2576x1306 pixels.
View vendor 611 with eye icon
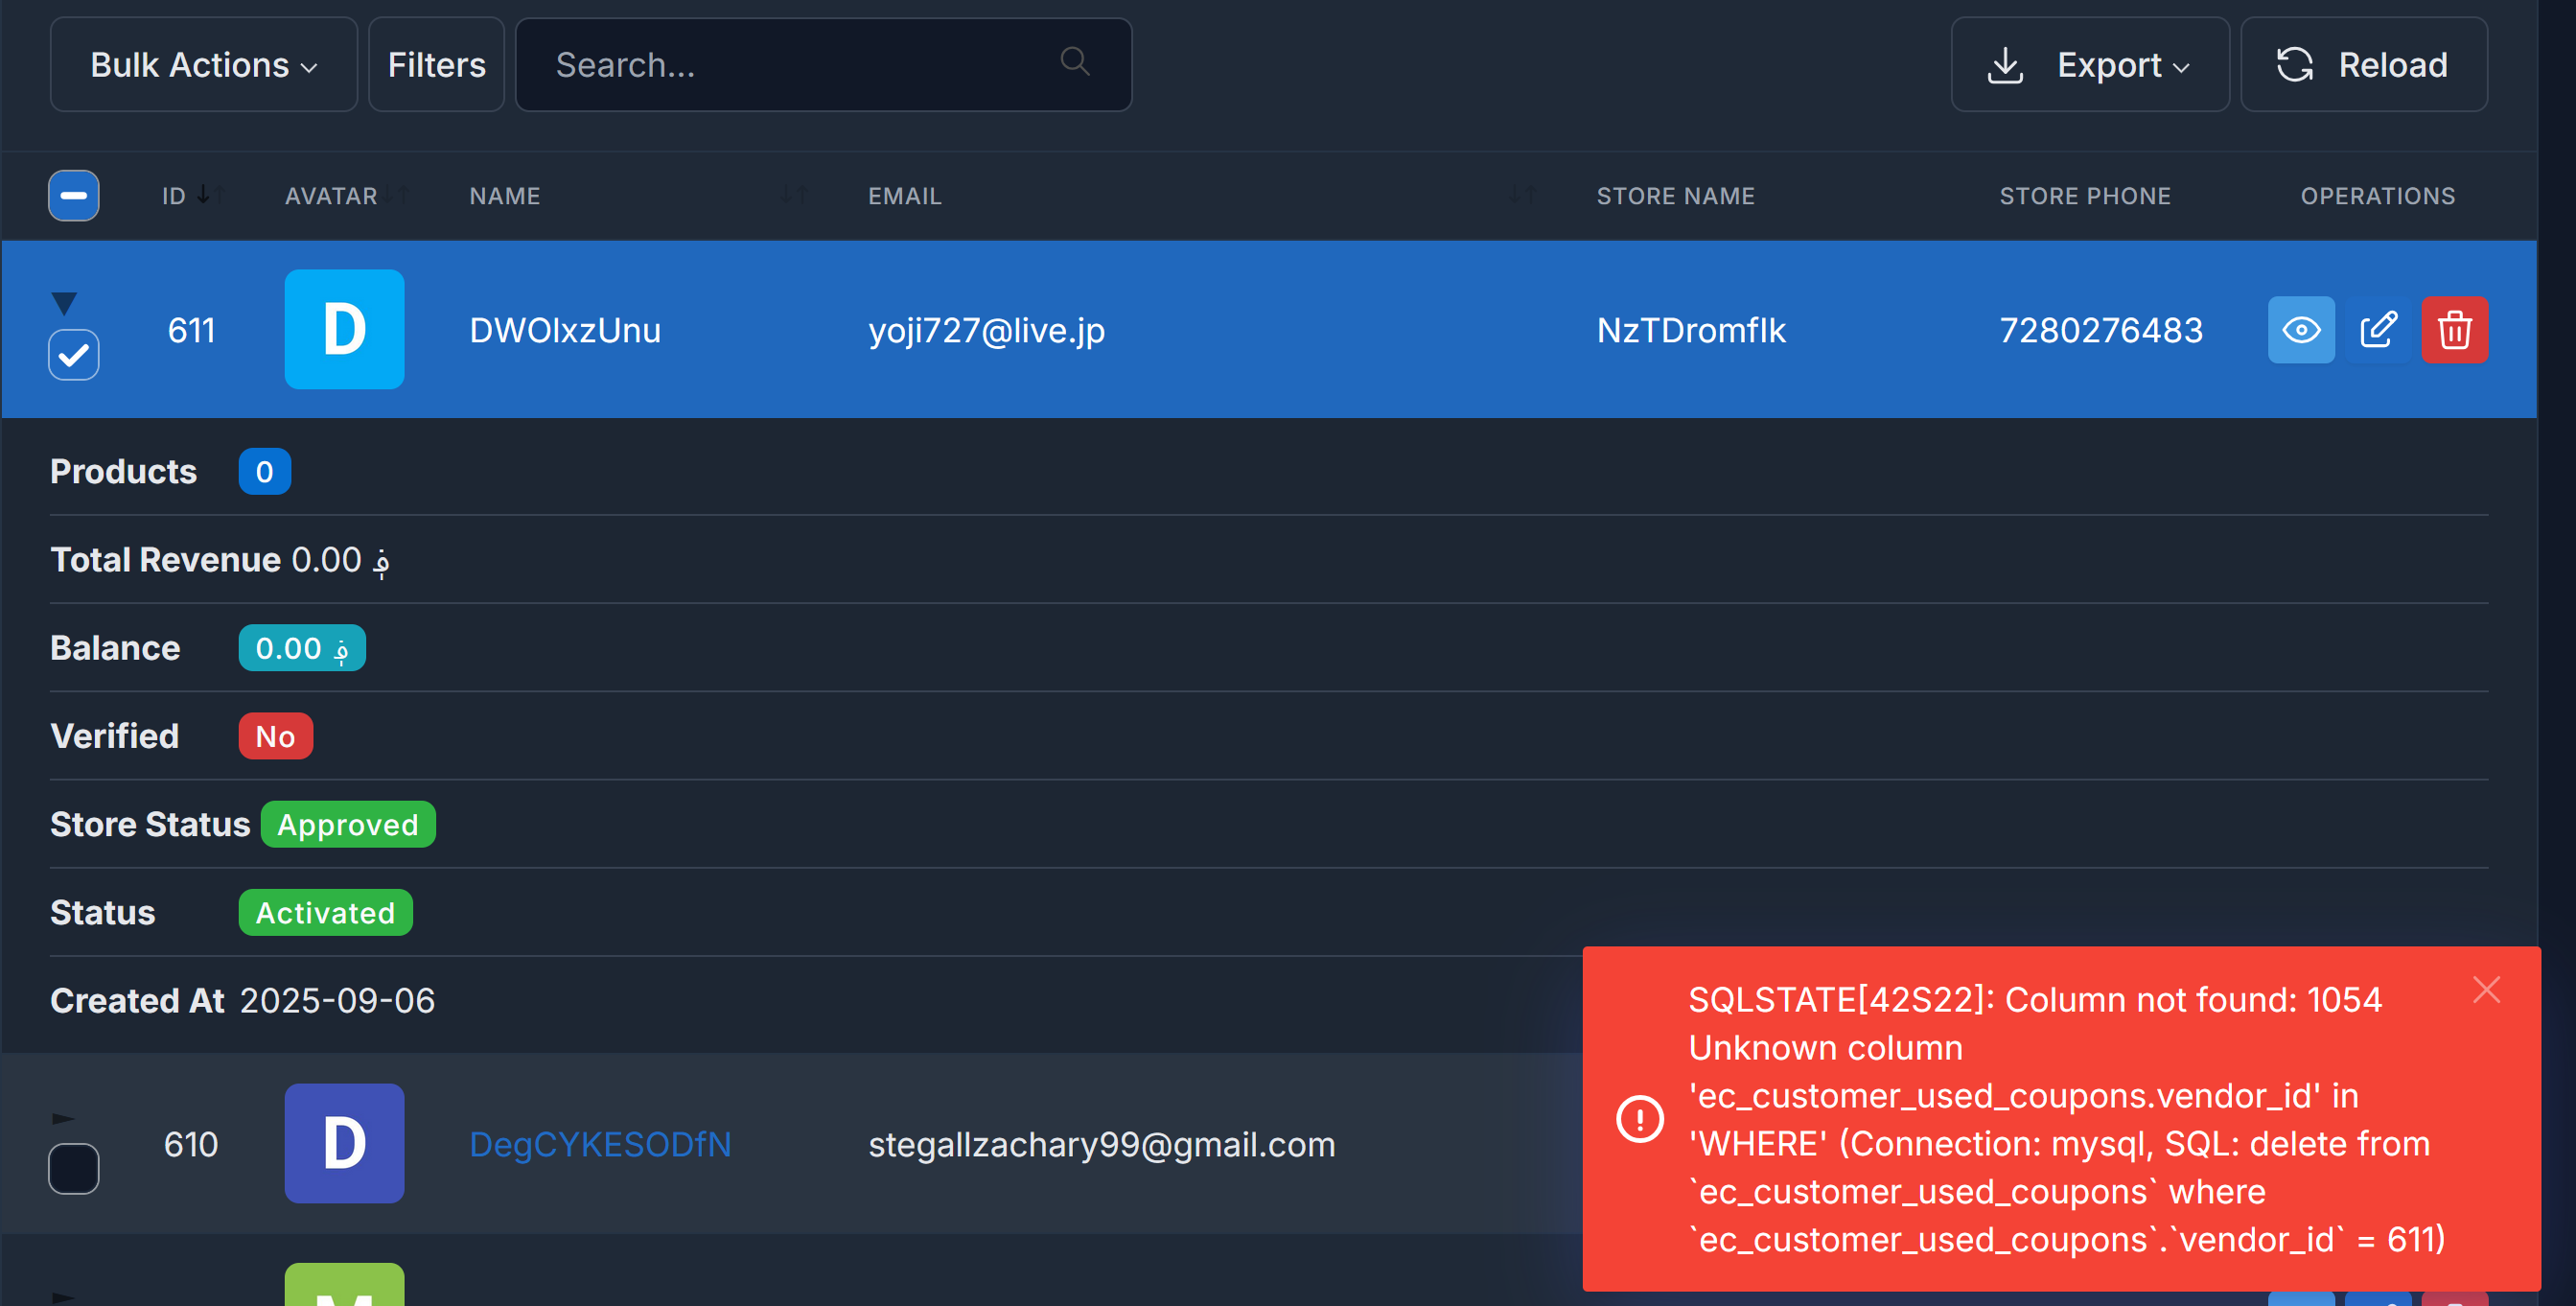point(2300,329)
